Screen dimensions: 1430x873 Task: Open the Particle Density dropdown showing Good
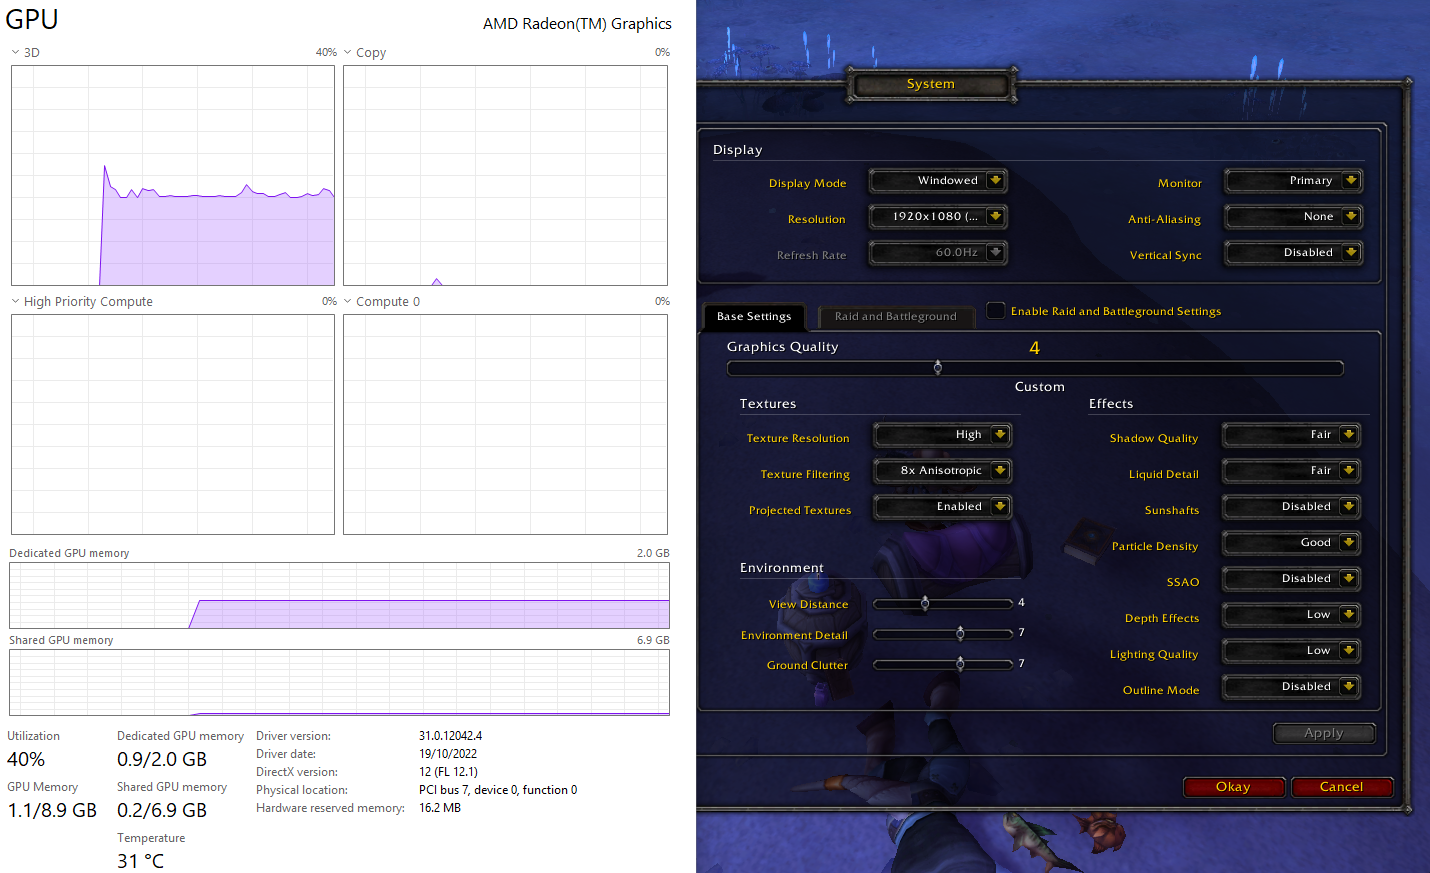(x=1292, y=543)
